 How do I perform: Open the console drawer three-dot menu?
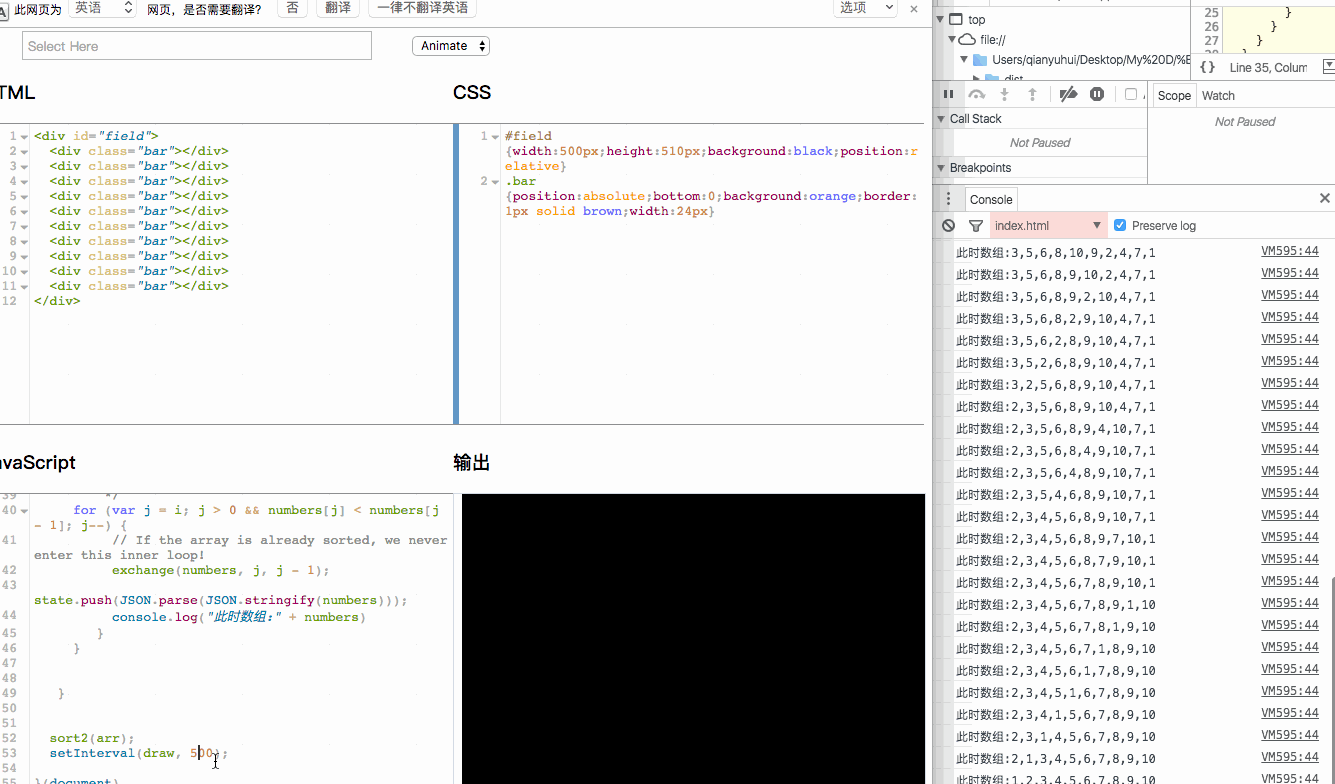click(x=948, y=199)
